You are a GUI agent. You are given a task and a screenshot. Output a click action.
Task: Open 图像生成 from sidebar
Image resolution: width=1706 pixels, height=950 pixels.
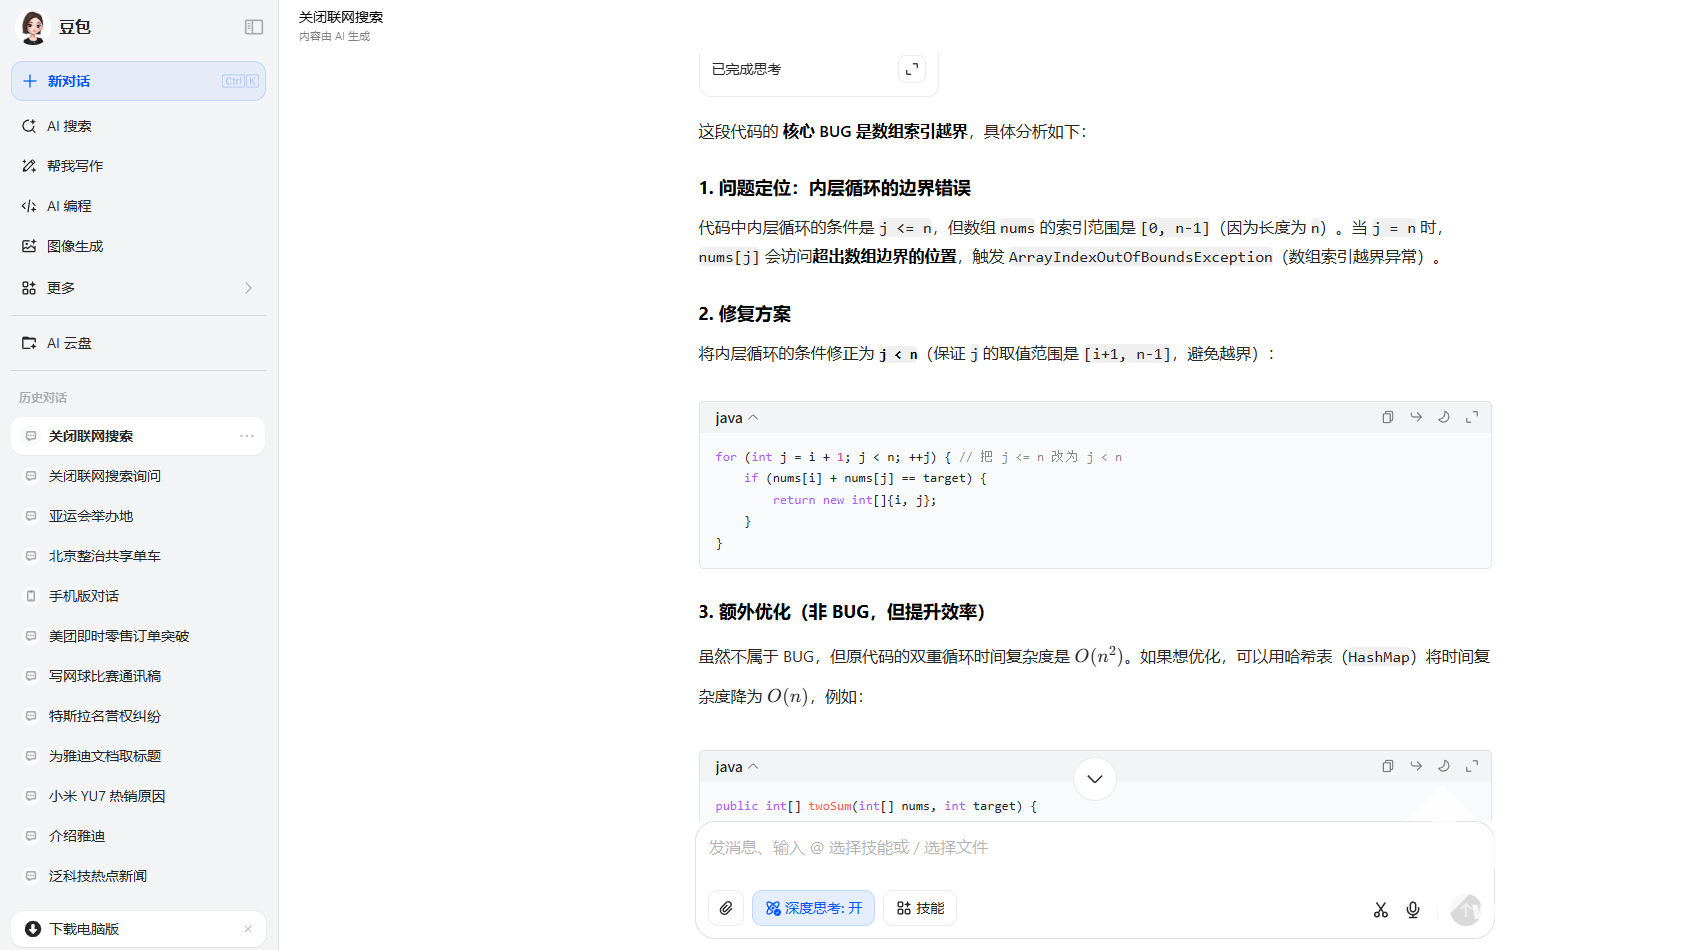pyautogui.click(x=75, y=246)
